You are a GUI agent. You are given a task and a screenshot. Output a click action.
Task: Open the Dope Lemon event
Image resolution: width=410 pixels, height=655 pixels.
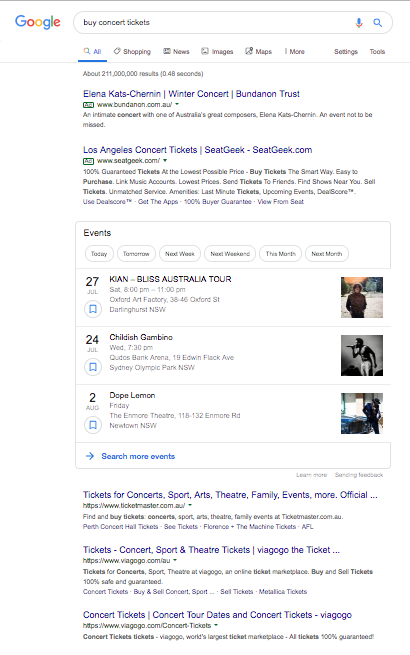pos(132,395)
